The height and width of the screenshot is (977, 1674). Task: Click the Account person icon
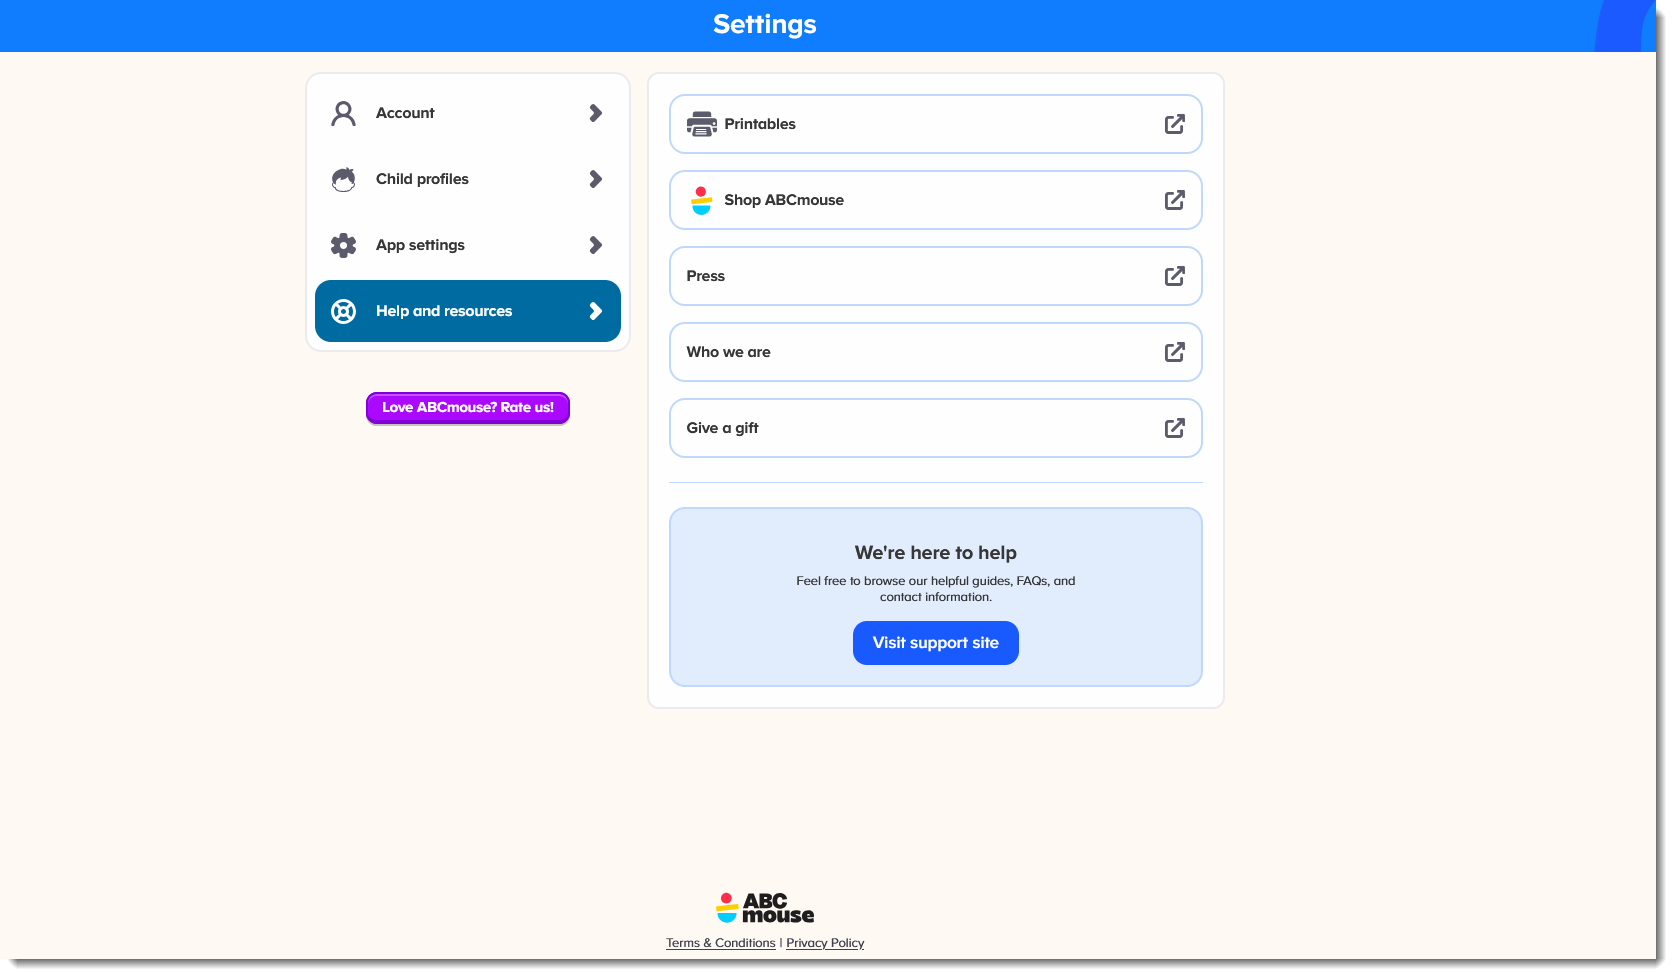pos(343,113)
